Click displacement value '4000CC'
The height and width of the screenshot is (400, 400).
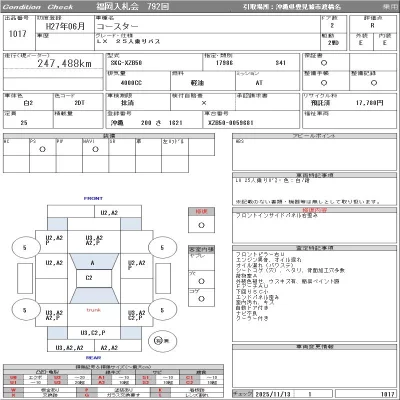(x=131, y=83)
